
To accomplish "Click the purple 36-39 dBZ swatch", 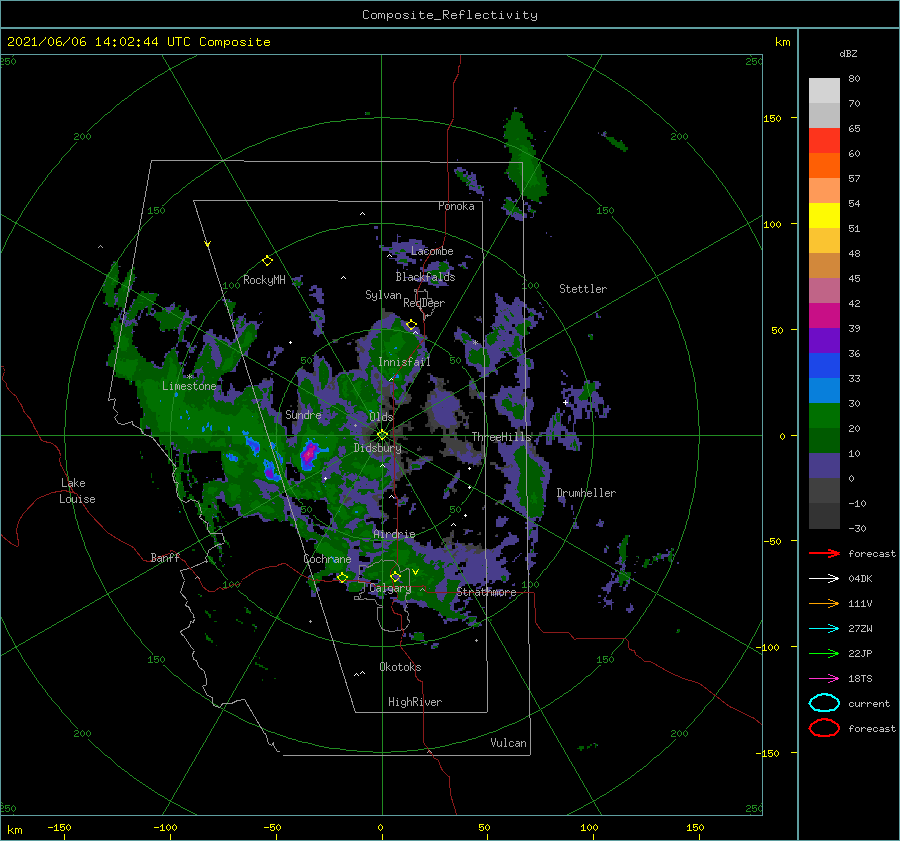I will [824, 341].
